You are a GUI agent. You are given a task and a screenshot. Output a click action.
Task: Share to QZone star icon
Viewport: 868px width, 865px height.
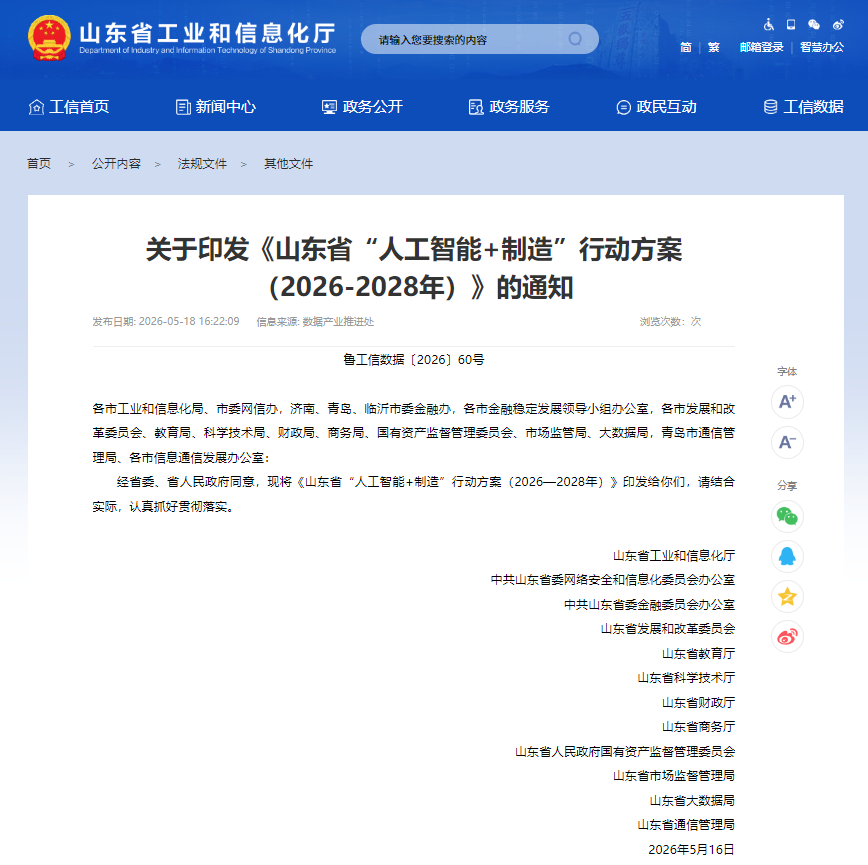[787, 597]
